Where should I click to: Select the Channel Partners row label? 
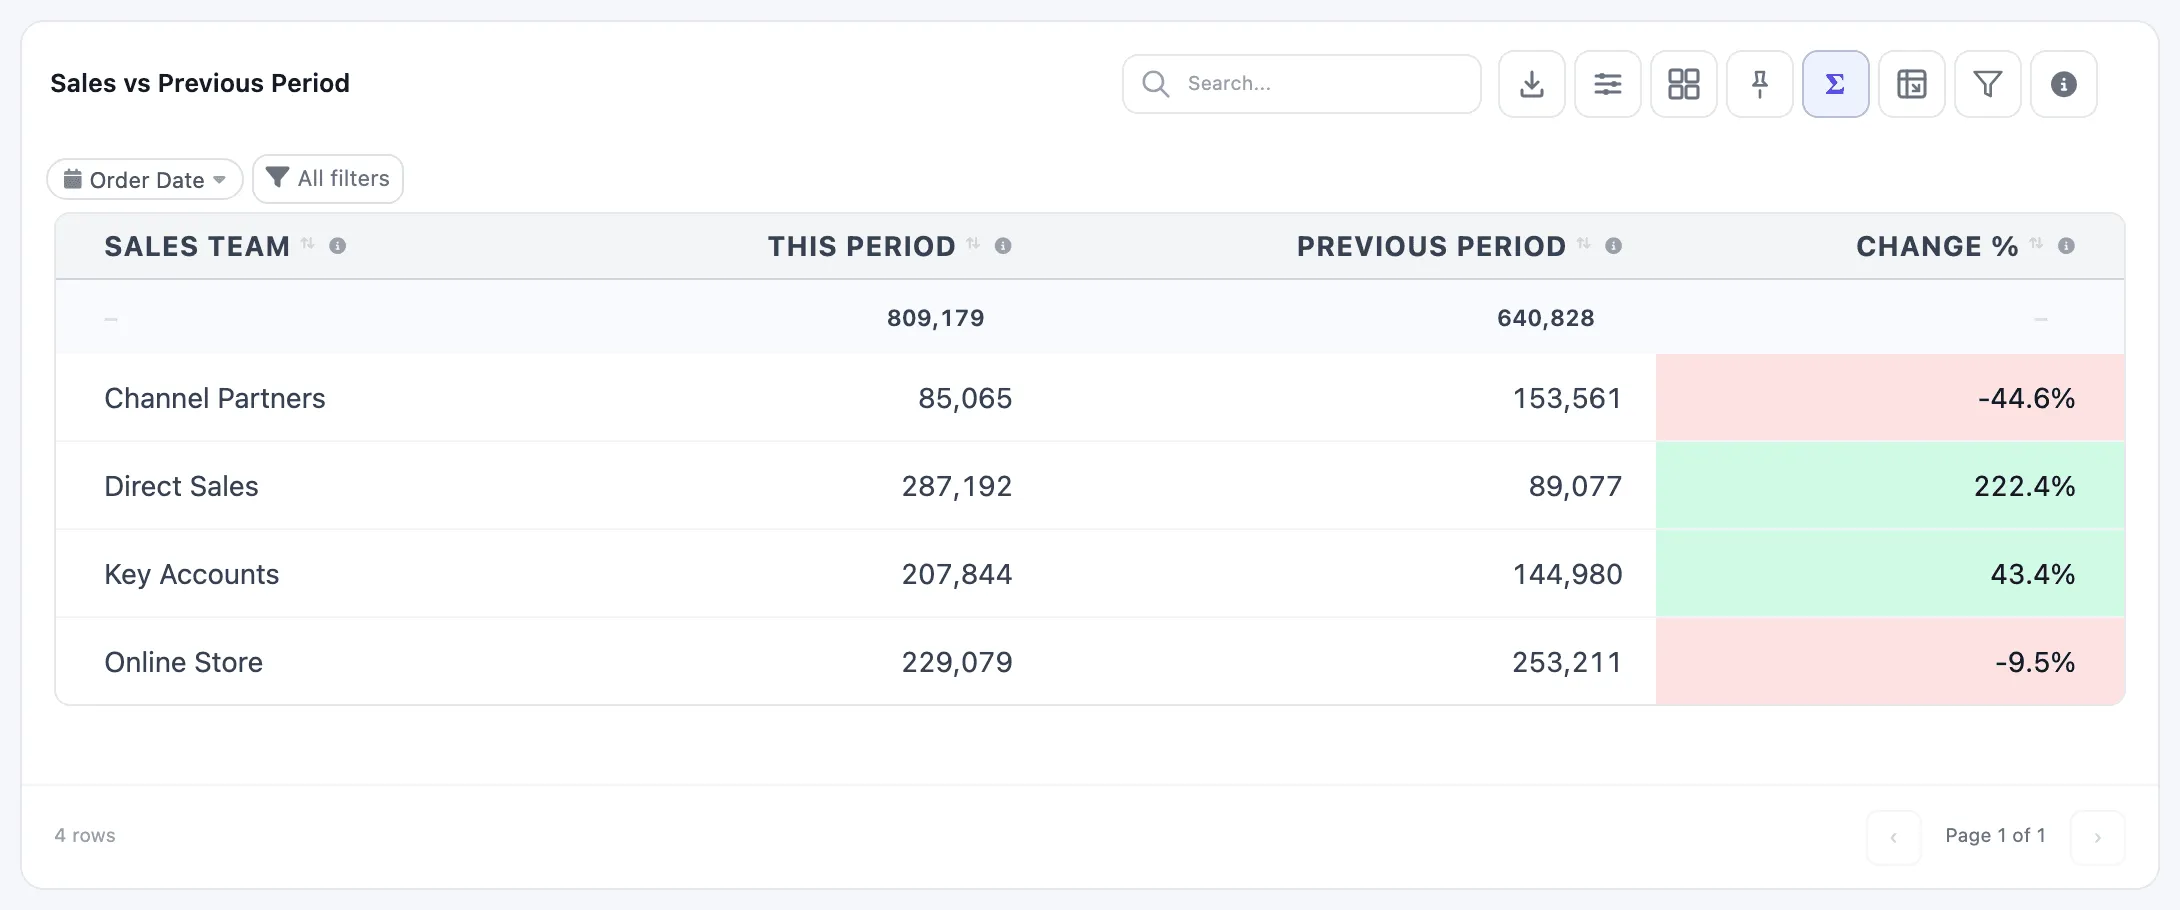click(x=215, y=398)
